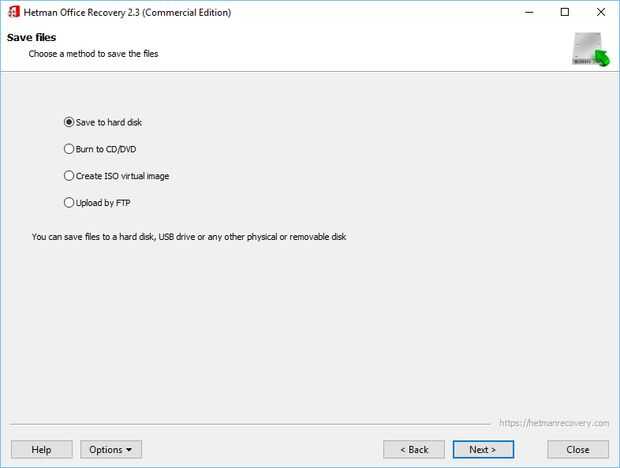The image size is (620, 468).
Task: Click the hard disk icon in header
Action: (589, 50)
